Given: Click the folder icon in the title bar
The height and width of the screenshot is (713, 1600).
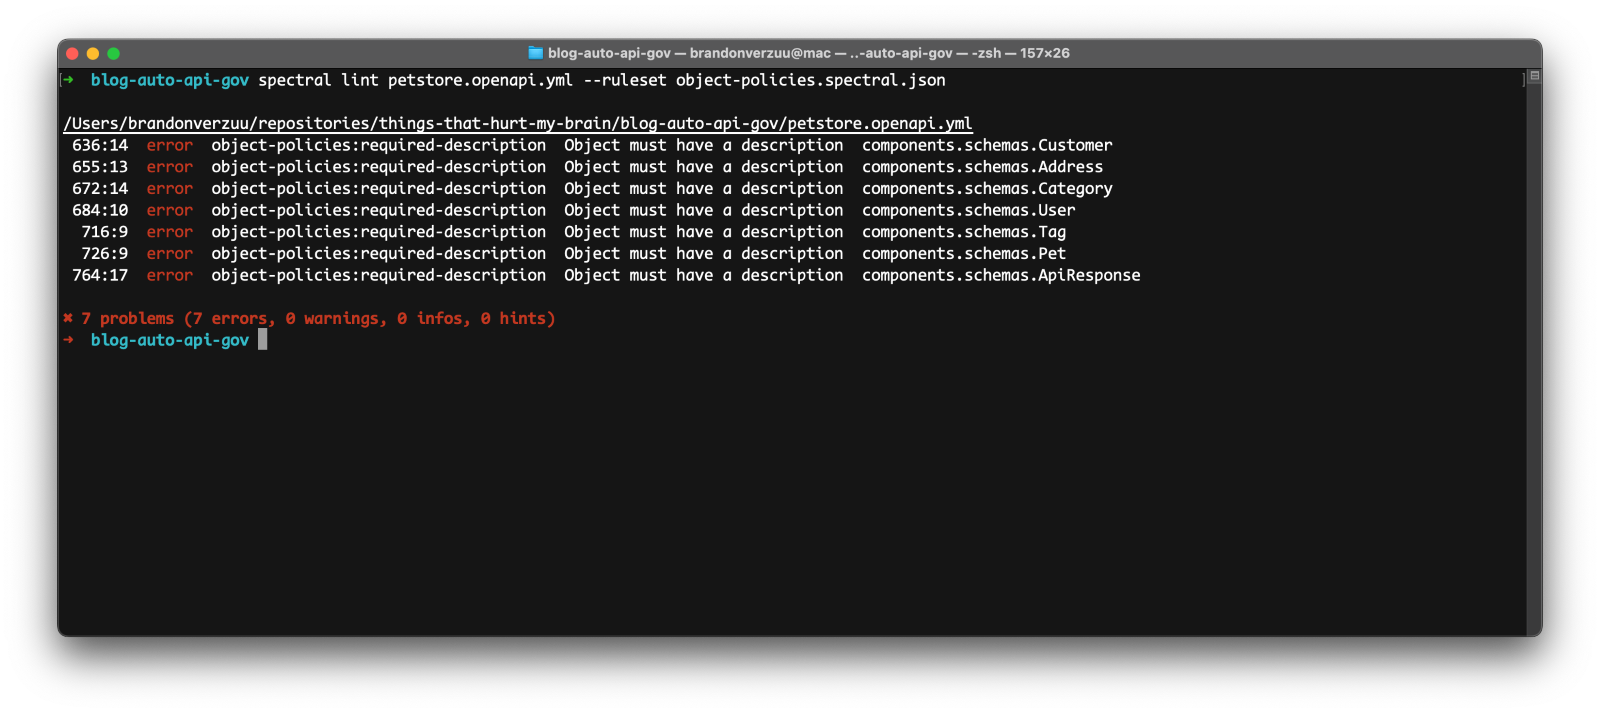Looking at the screenshot, I should coord(535,53).
